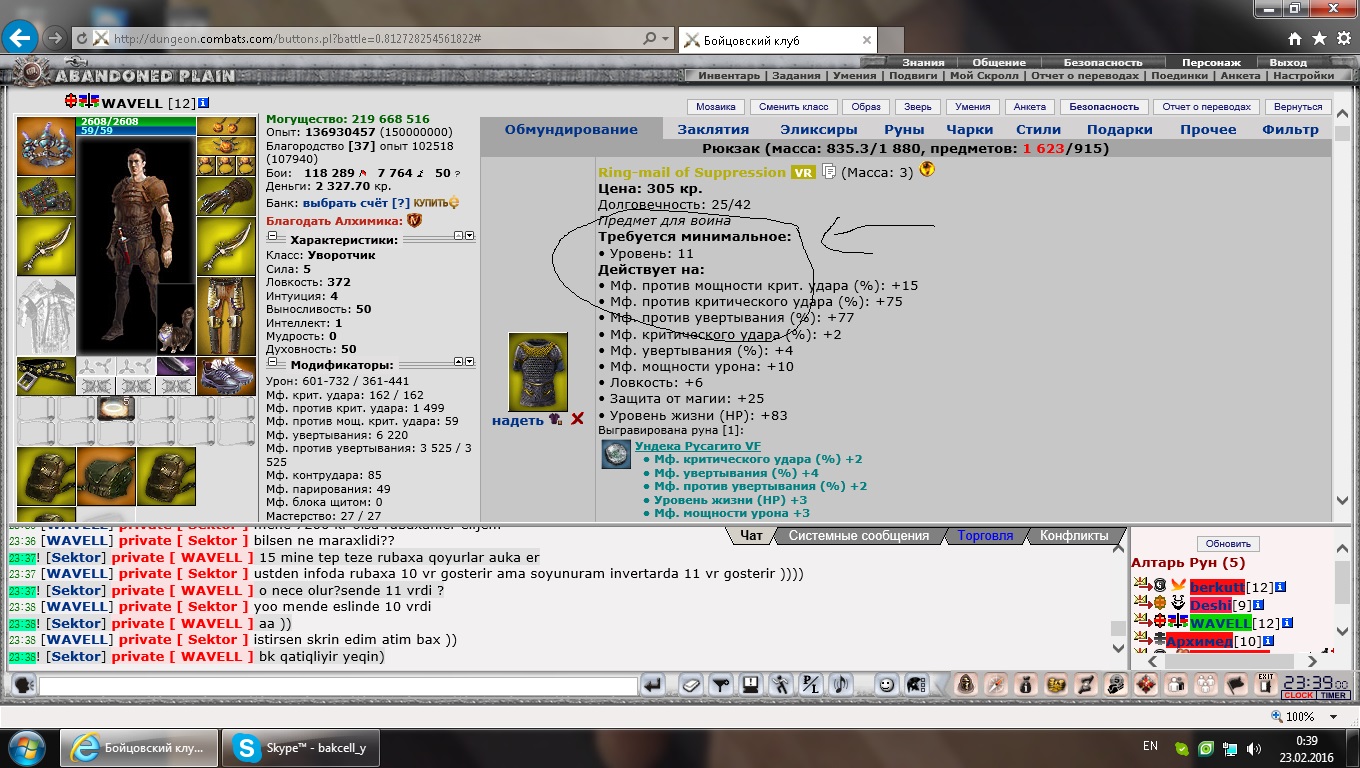Switch to the Стили tab
The image size is (1360, 768).
pos(1038,129)
